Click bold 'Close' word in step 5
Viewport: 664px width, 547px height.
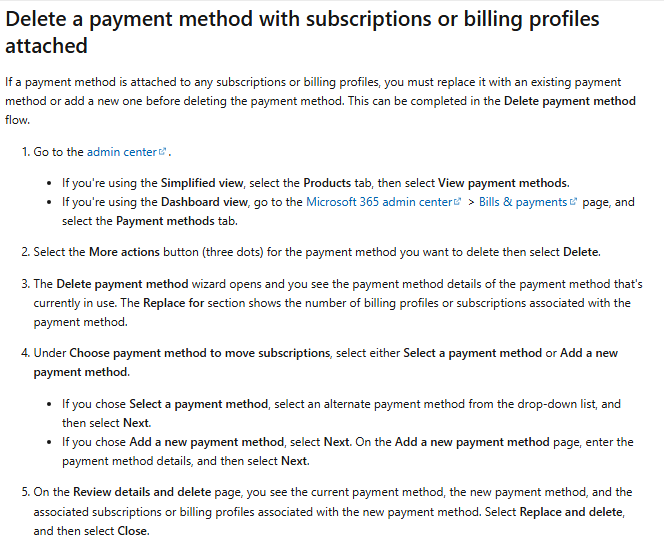coord(132,531)
